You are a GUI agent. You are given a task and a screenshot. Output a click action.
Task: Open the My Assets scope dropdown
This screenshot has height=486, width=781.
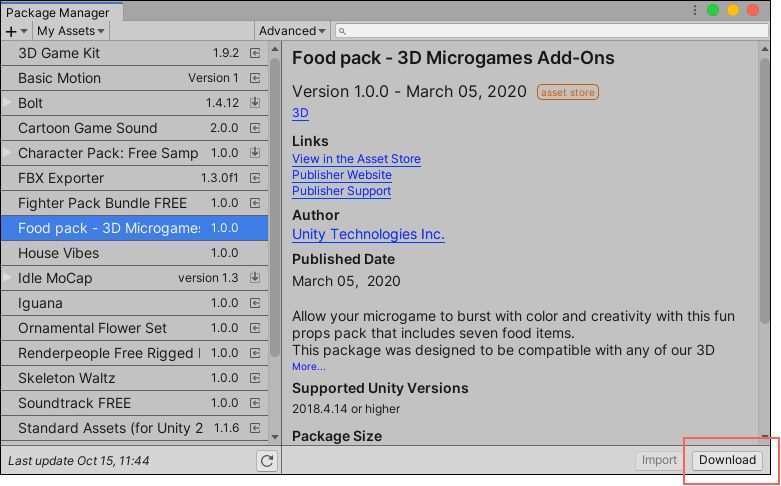tap(71, 31)
